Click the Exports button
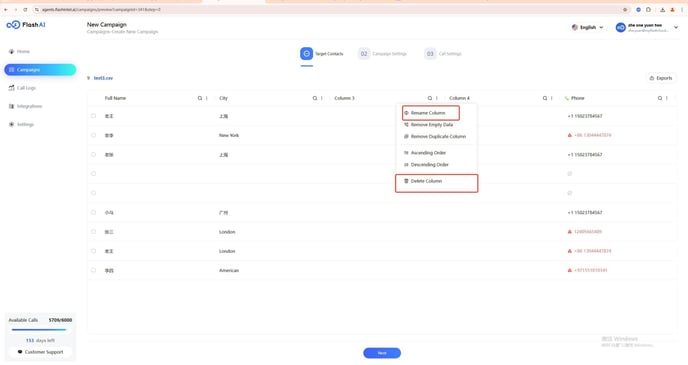 click(x=661, y=78)
